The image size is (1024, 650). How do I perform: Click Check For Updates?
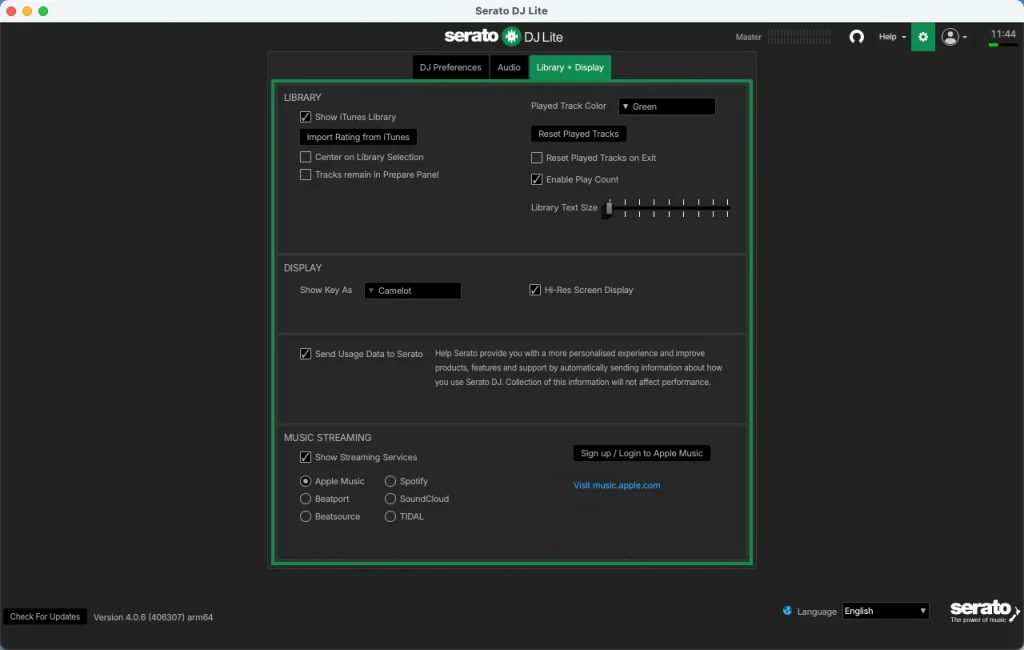(x=44, y=616)
